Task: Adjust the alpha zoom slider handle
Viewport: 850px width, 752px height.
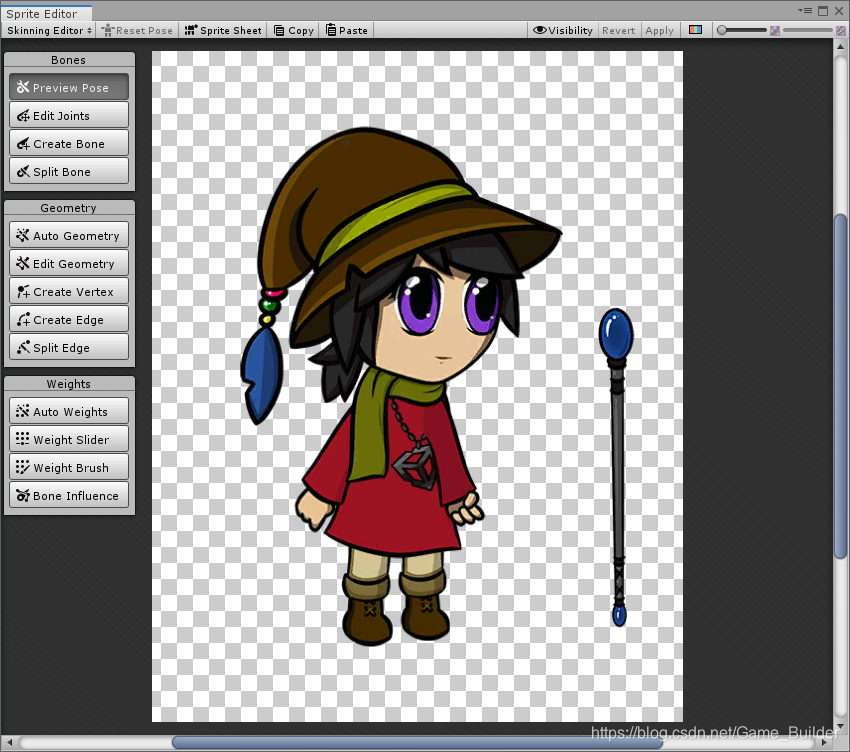Action: (x=722, y=30)
